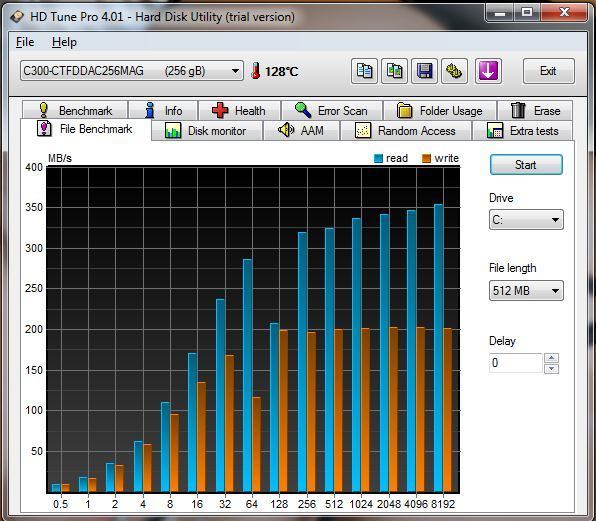Open the File menu
Image resolution: width=596 pixels, height=521 pixels.
coord(25,42)
